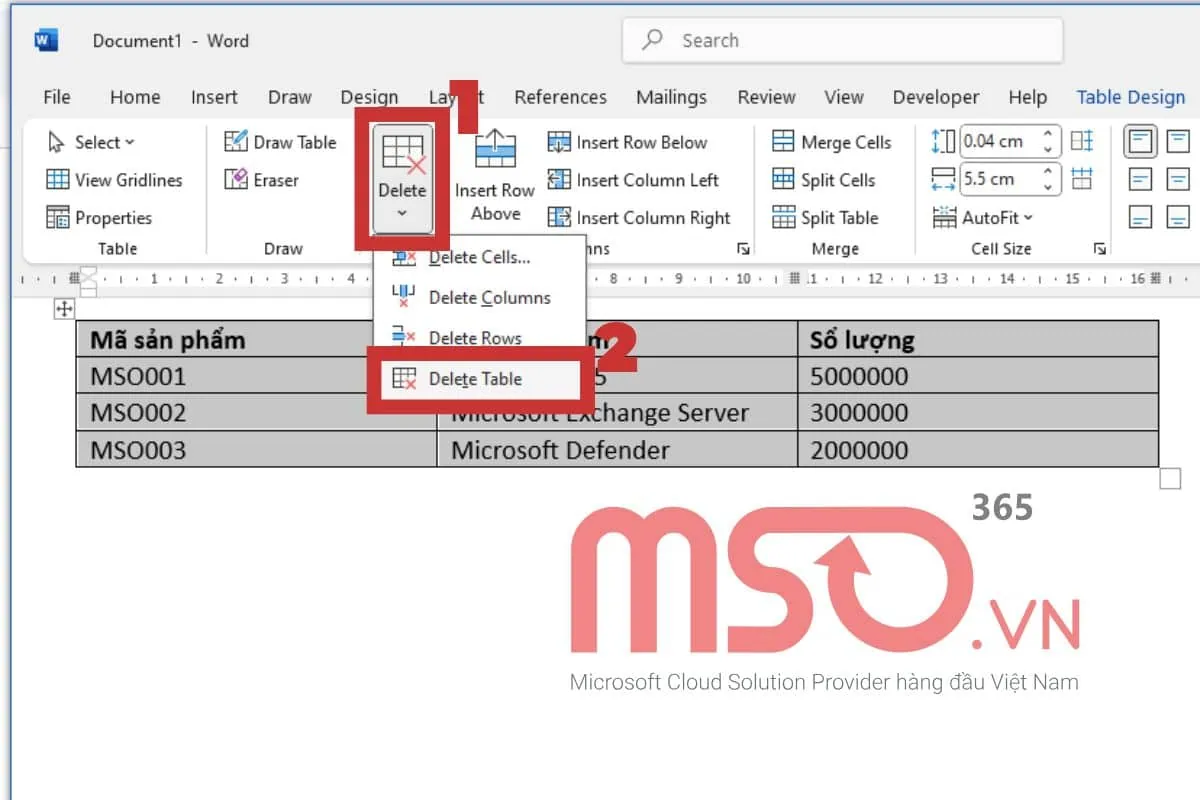Viewport: 1200px width, 800px height.
Task: Click Insert Row Below
Action: [628, 142]
